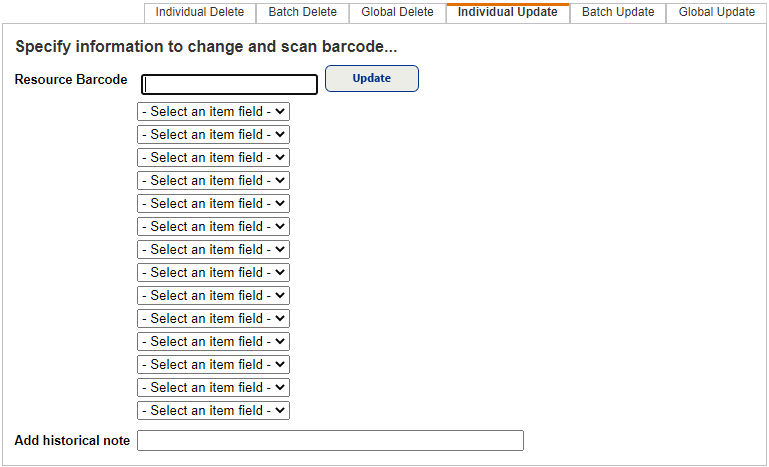Open the eighth item field dropdown

(x=213, y=273)
